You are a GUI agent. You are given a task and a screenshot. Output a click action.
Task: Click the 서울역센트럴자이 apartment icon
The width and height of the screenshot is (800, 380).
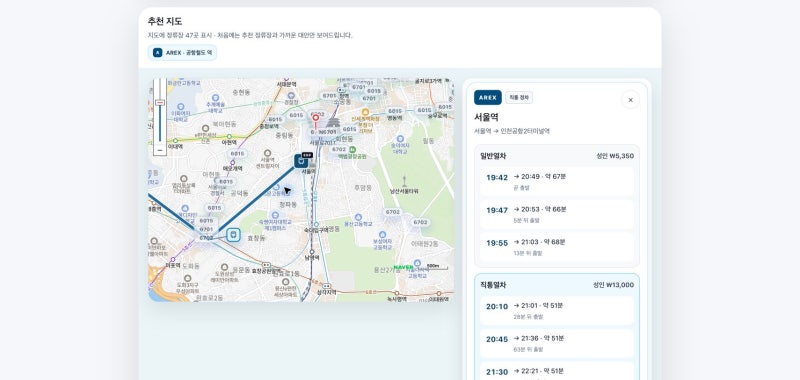pyautogui.click(x=267, y=153)
